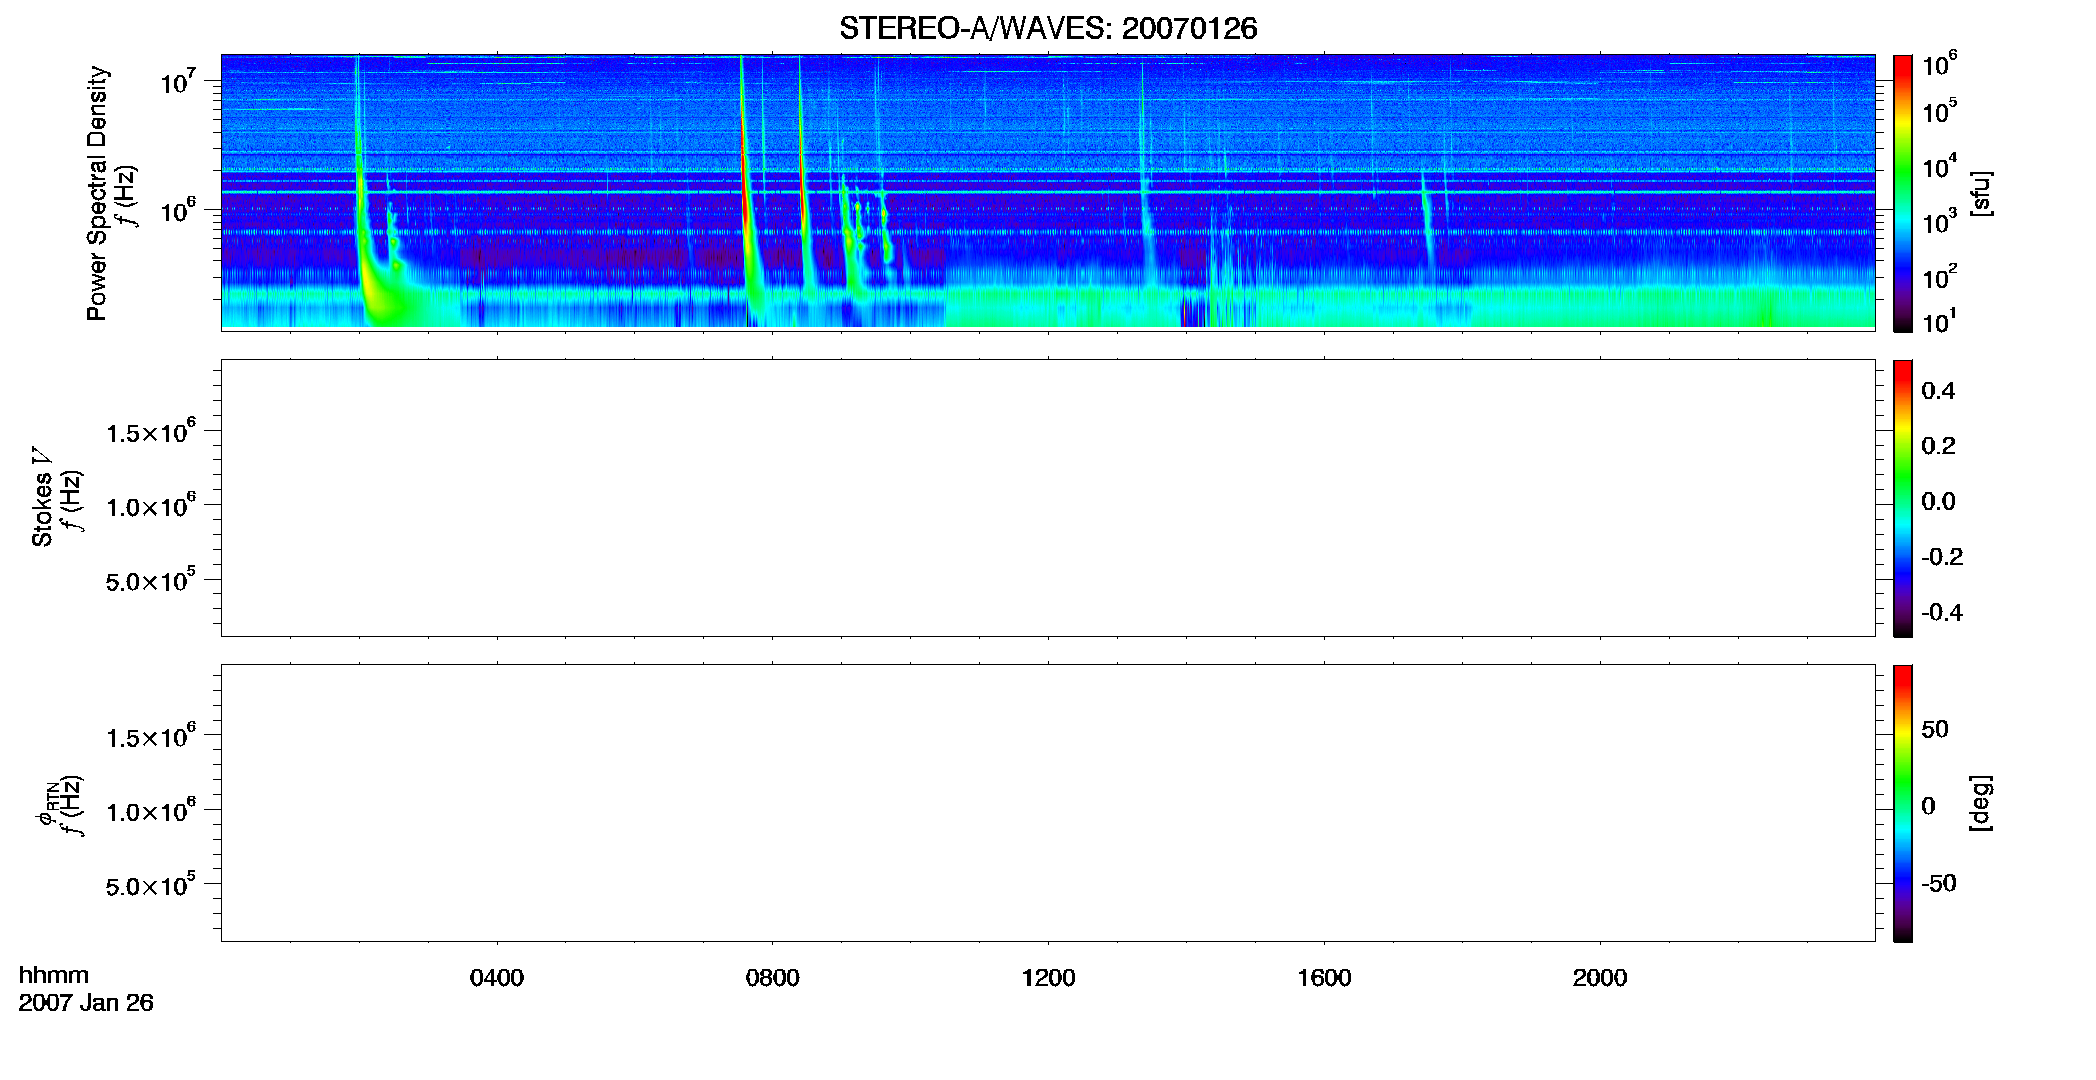Click the [sfu] unit label
2096x1080 pixels.
[1981, 193]
